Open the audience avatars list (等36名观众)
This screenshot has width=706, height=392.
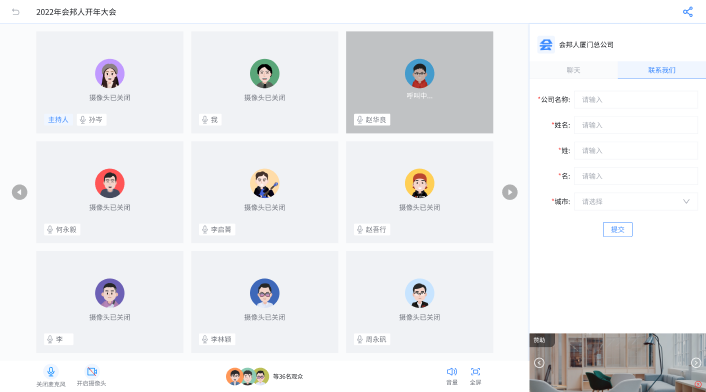[265, 376]
